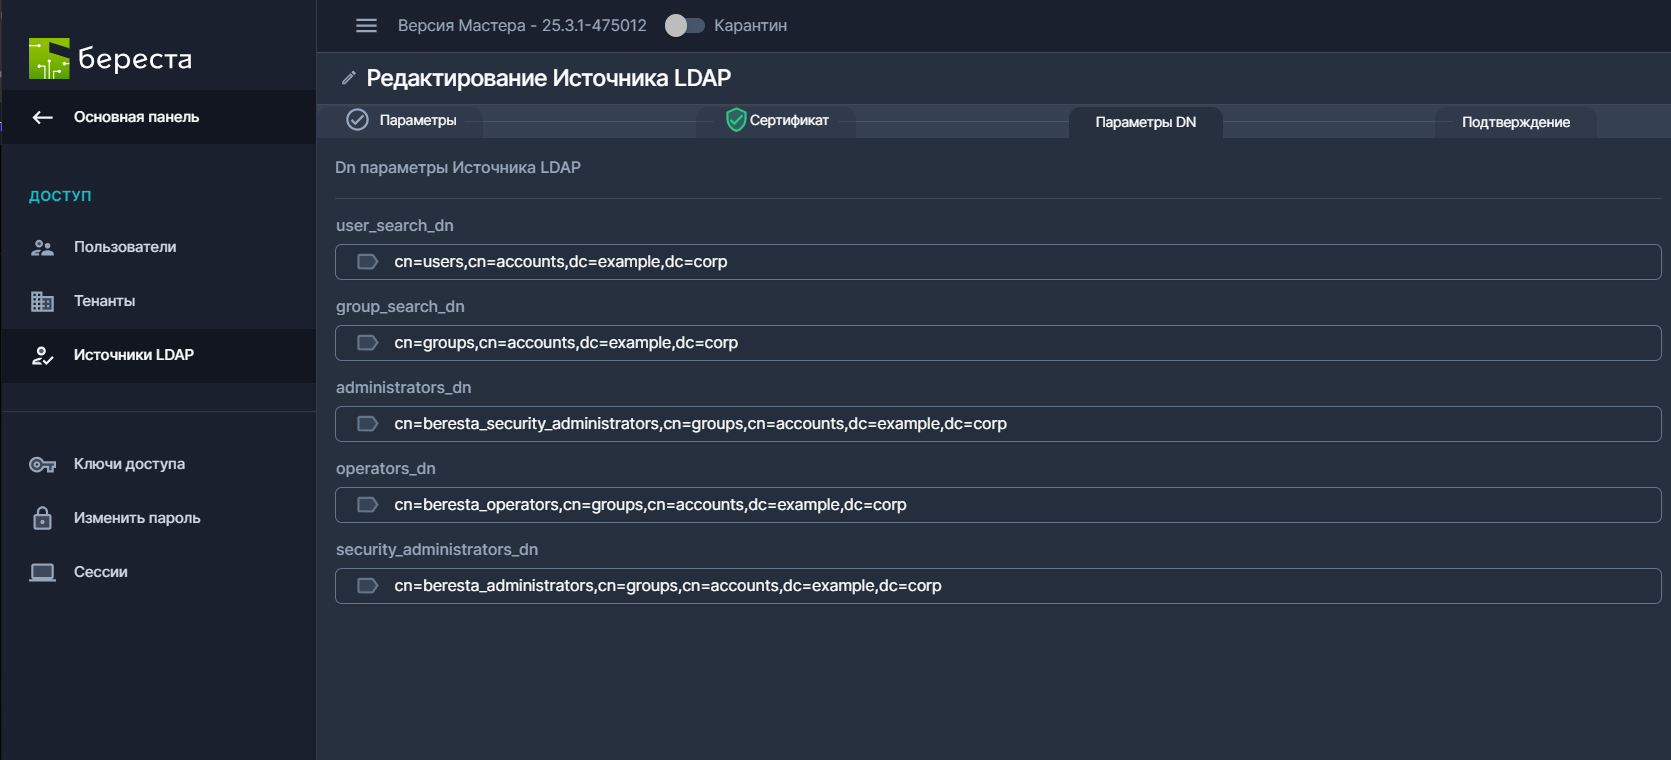Open Пользователи users section
This screenshot has height=760, width=1671.
(125, 247)
